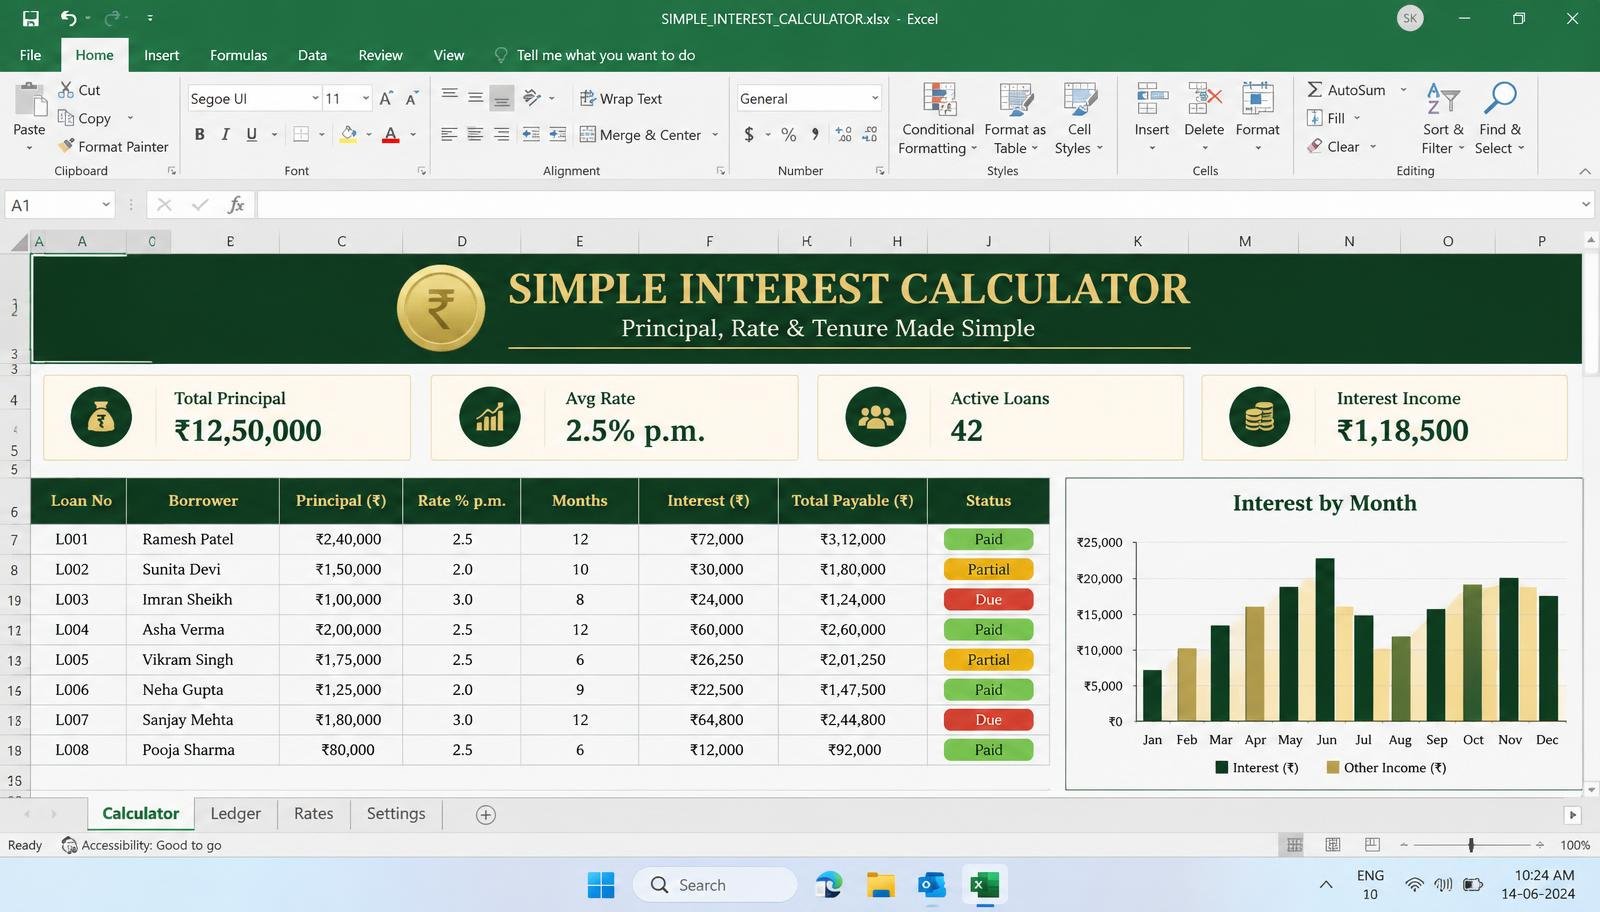Open the General number format dropdown
1600x912 pixels.
click(875, 98)
